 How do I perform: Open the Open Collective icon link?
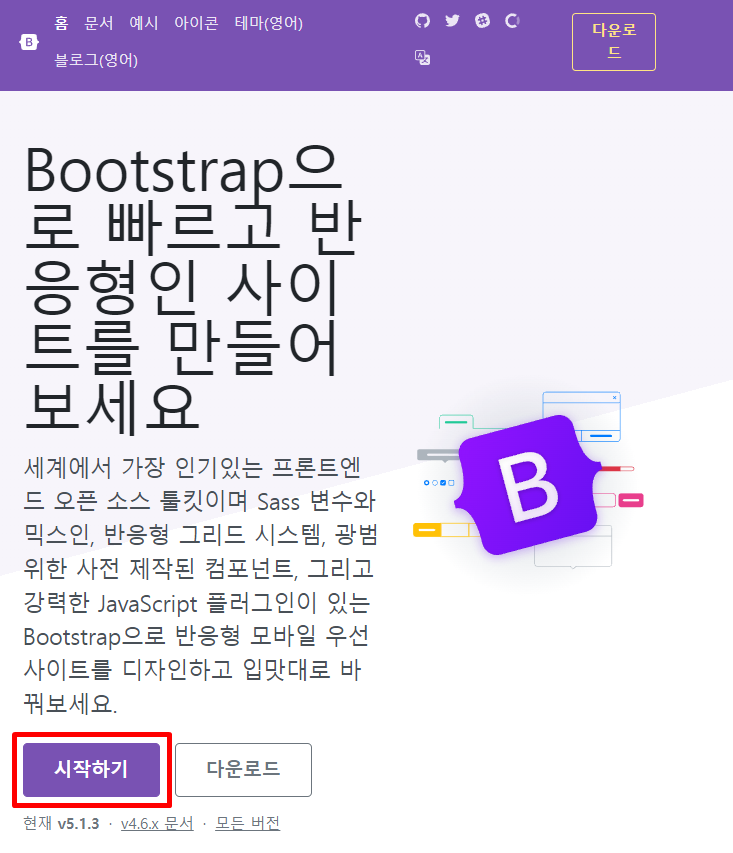[512, 21]
